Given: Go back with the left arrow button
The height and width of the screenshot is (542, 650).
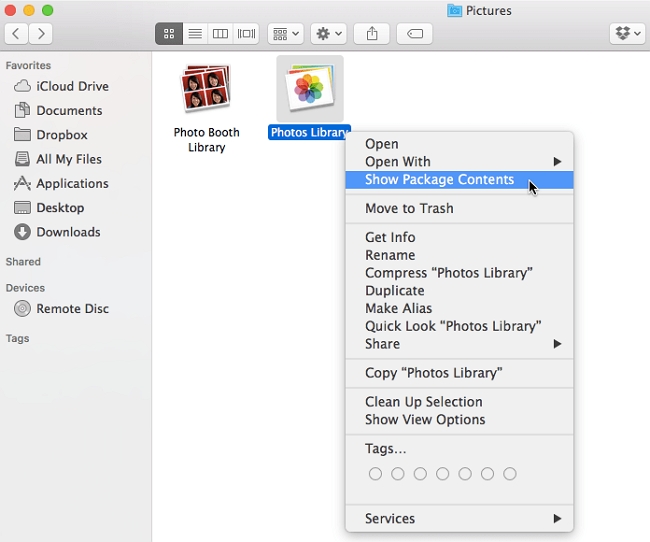Looking at the screenshot, I should pyautogui.click(x=16, y=34).
